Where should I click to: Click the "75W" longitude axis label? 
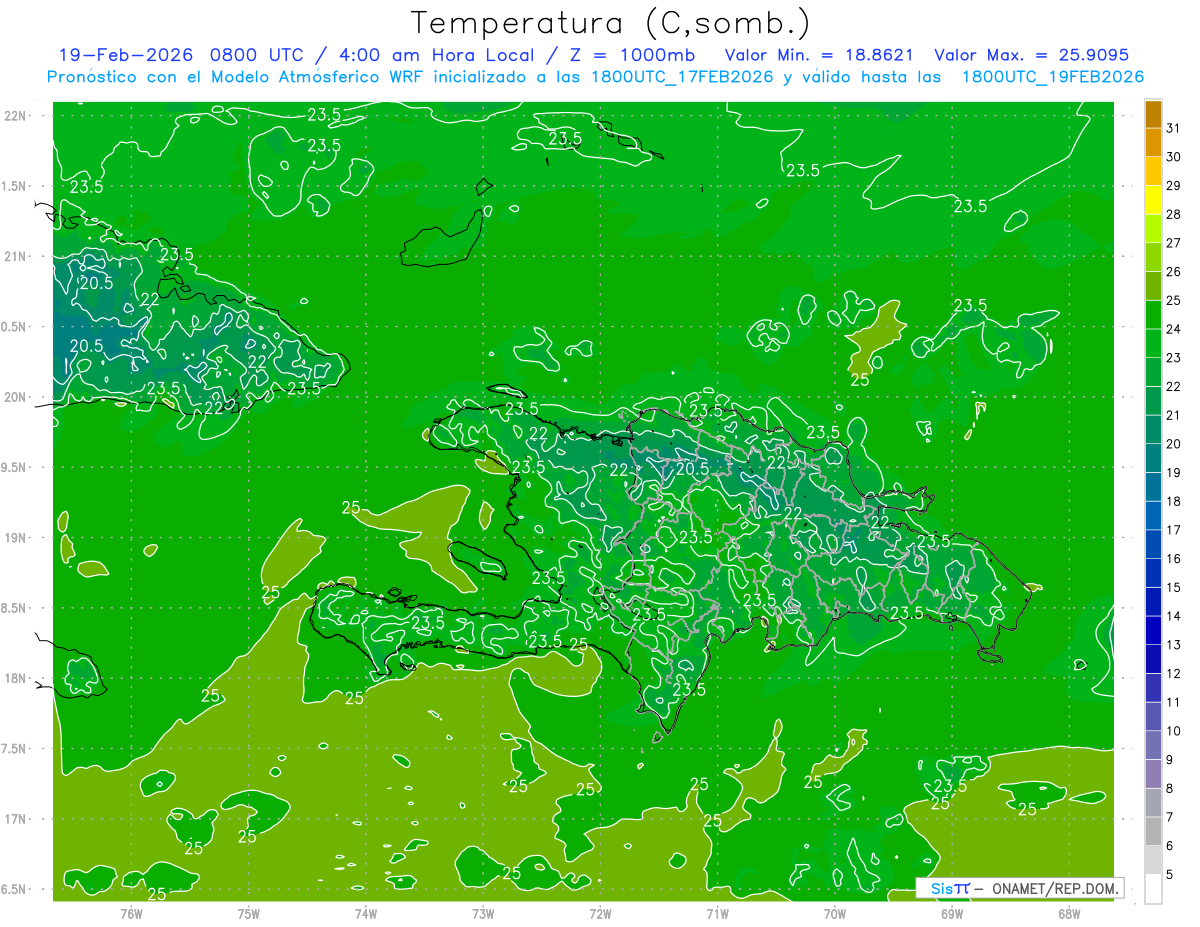pyautogui.click(x=249, y=913)
